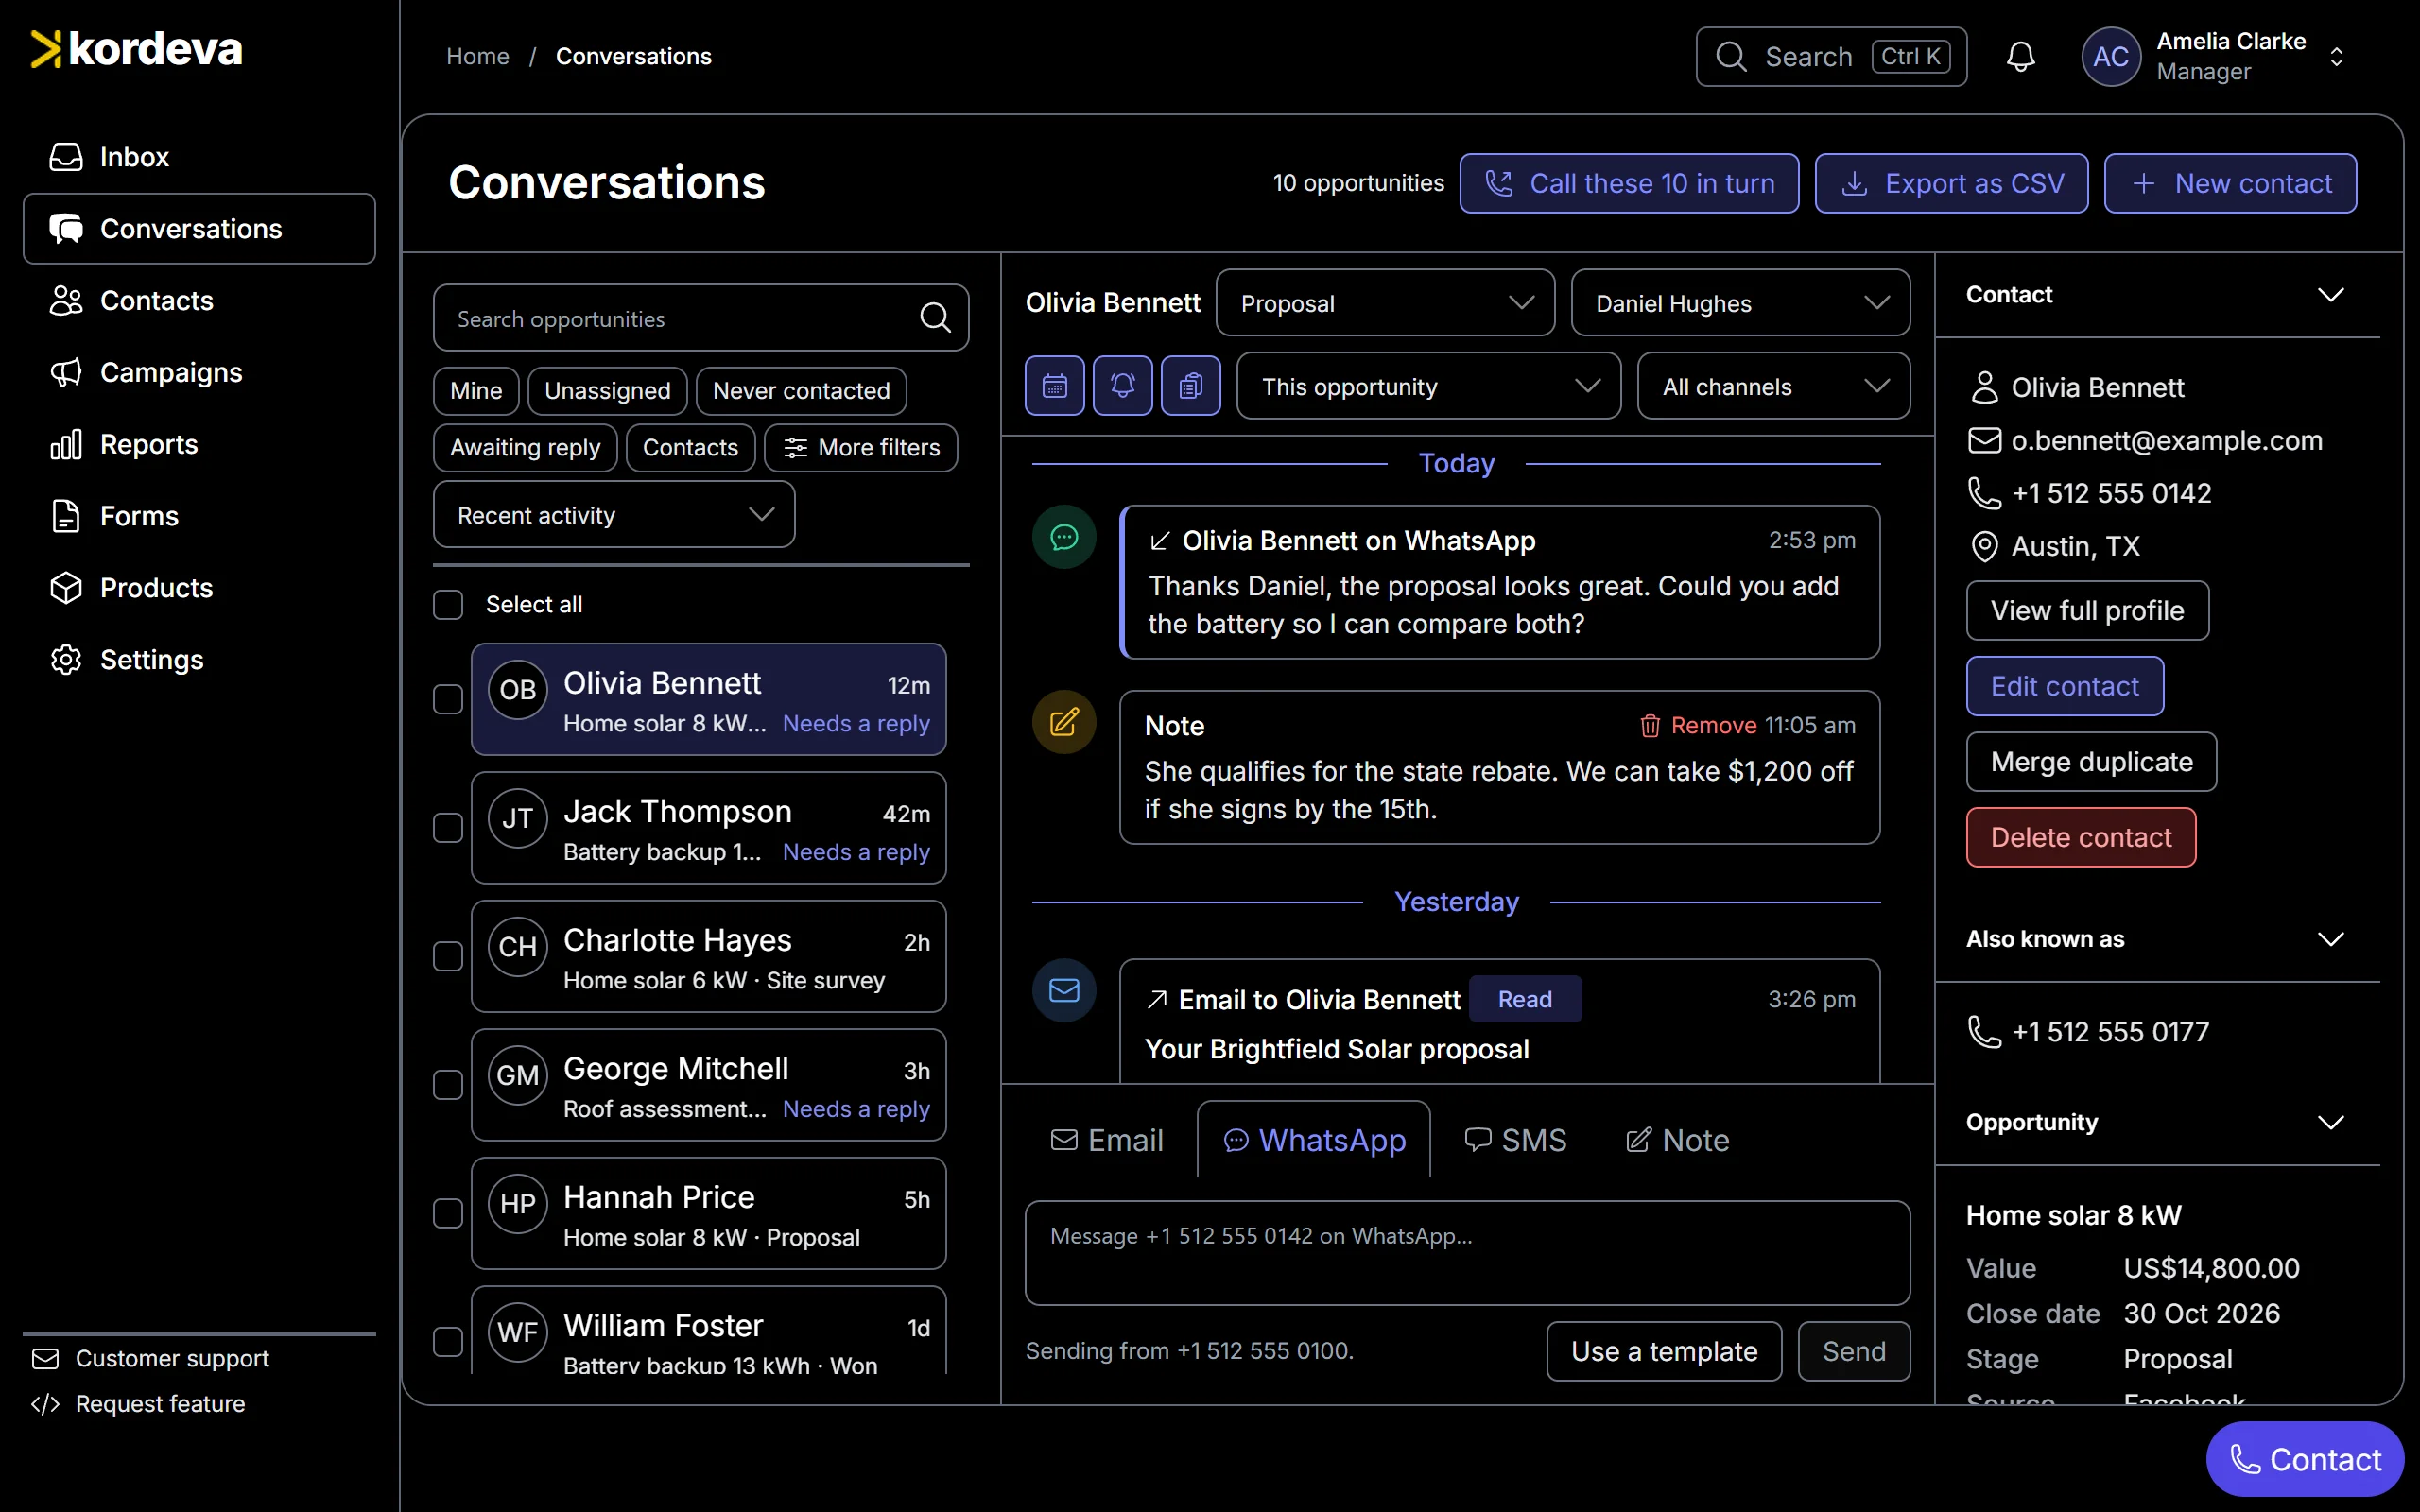This screenshot has height=1512, width=2420.
Task: Go to Campaigns in the sidebar
Action: point(199,372)
